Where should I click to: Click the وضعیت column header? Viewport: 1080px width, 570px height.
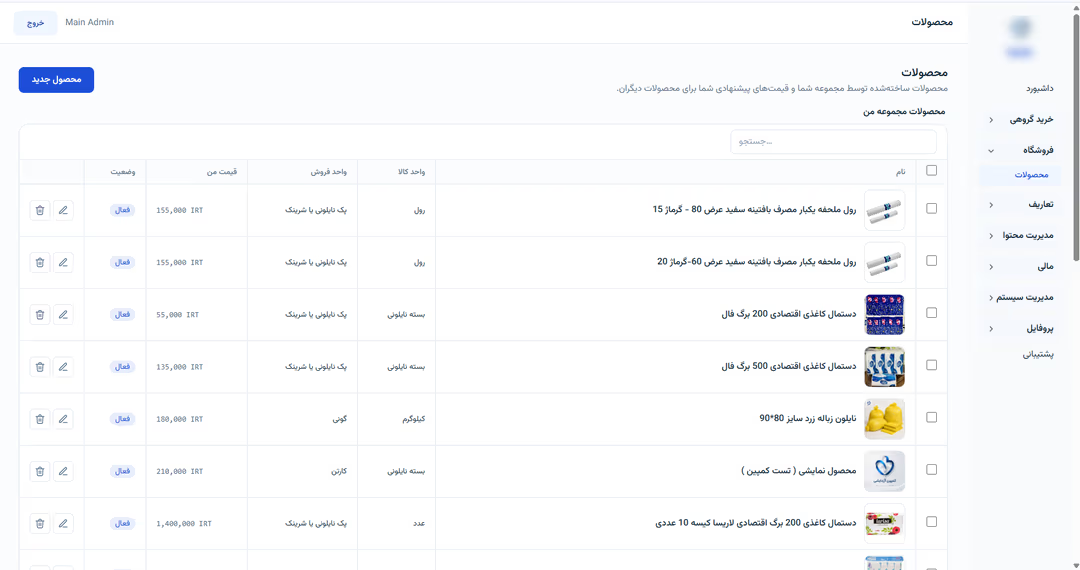point(123,171)
